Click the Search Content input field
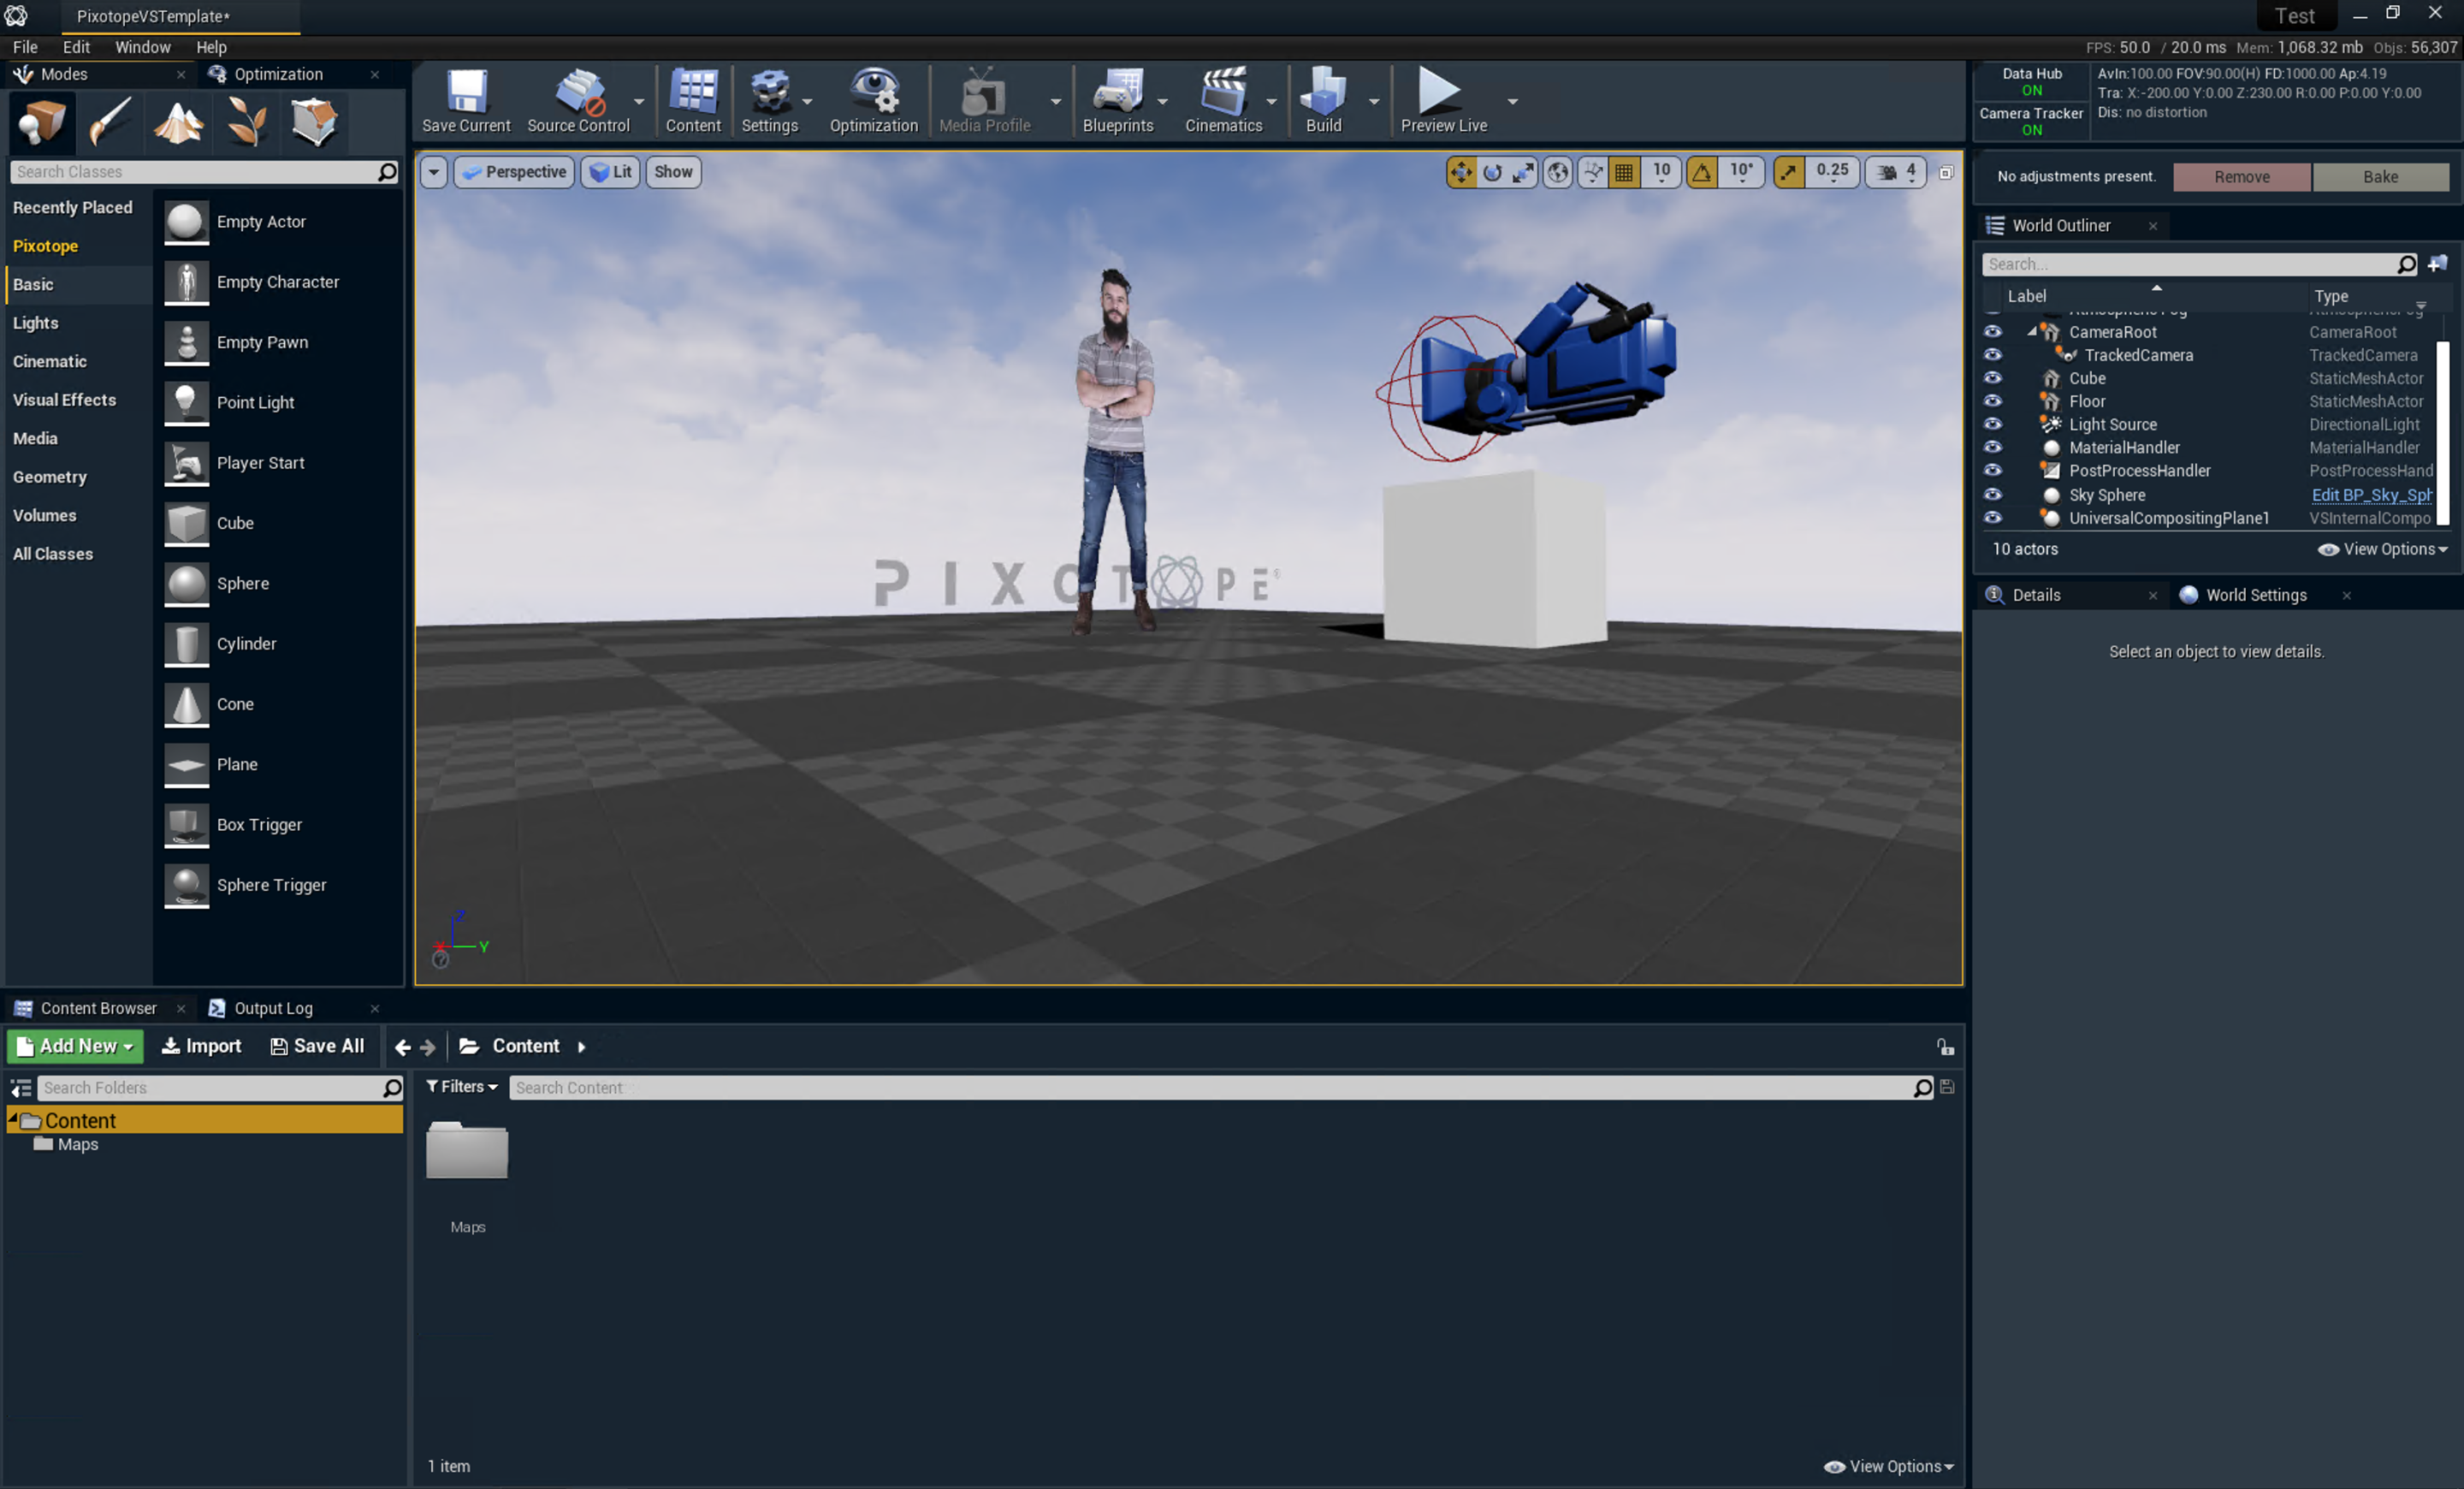2464x1489 pixels. [x=1200, y=1087]
